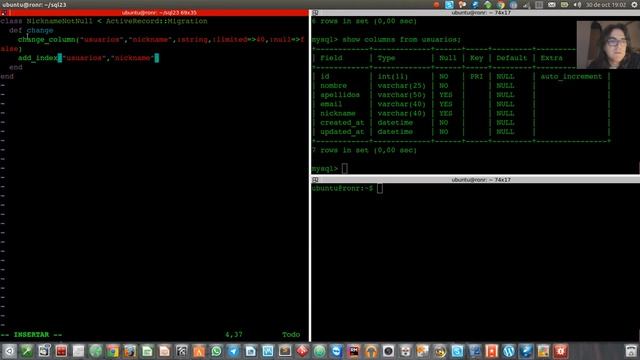640x360 pixels.
Task: Open the green X tool icon in dock
Action: 27,351
